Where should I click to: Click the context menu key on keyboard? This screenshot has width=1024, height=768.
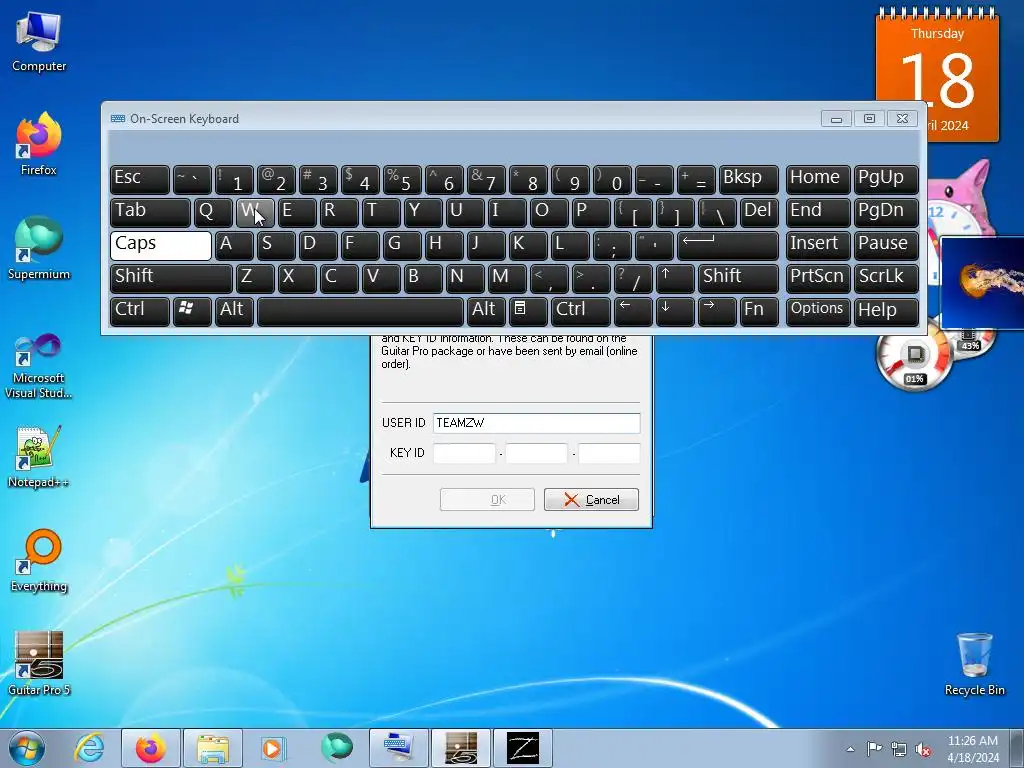point(527,311)
